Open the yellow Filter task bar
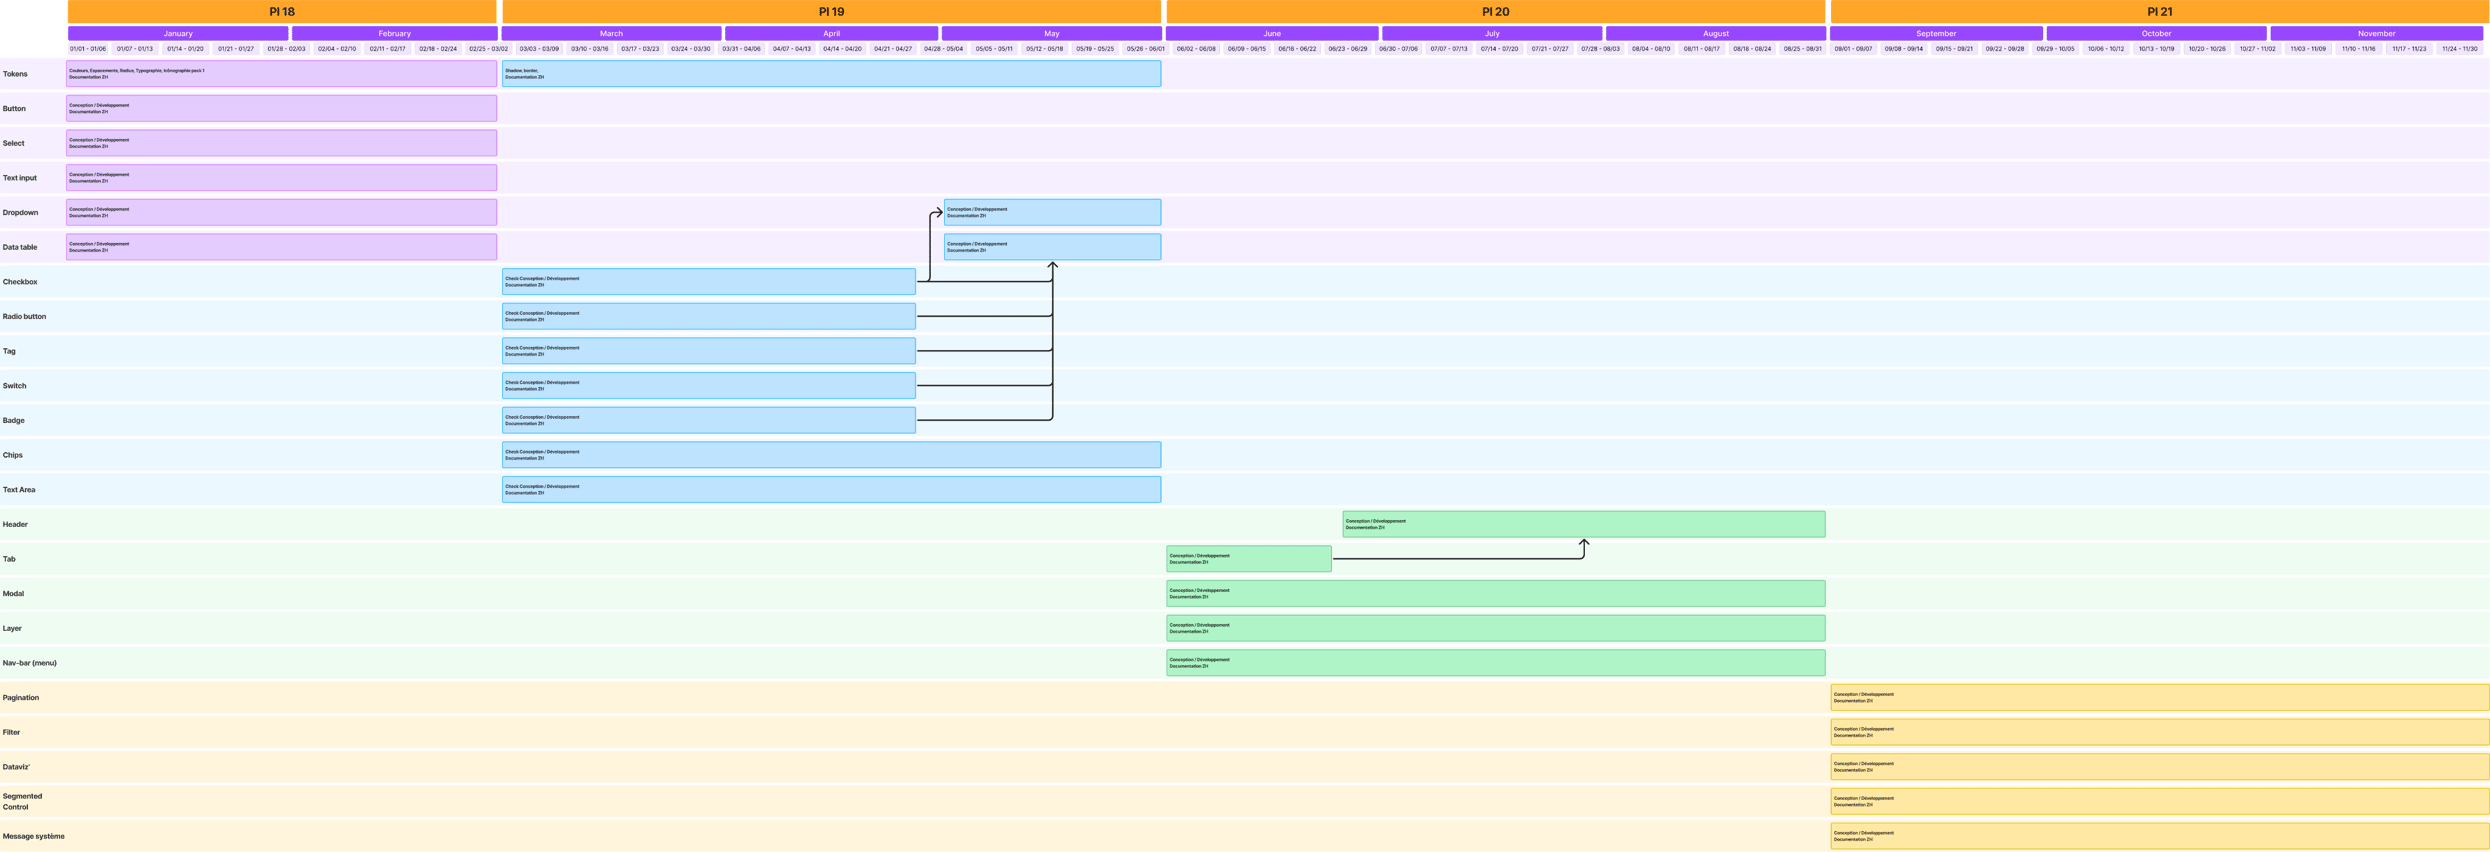The width and height of the screenshot is (2490, 852). click(2160, 732)
